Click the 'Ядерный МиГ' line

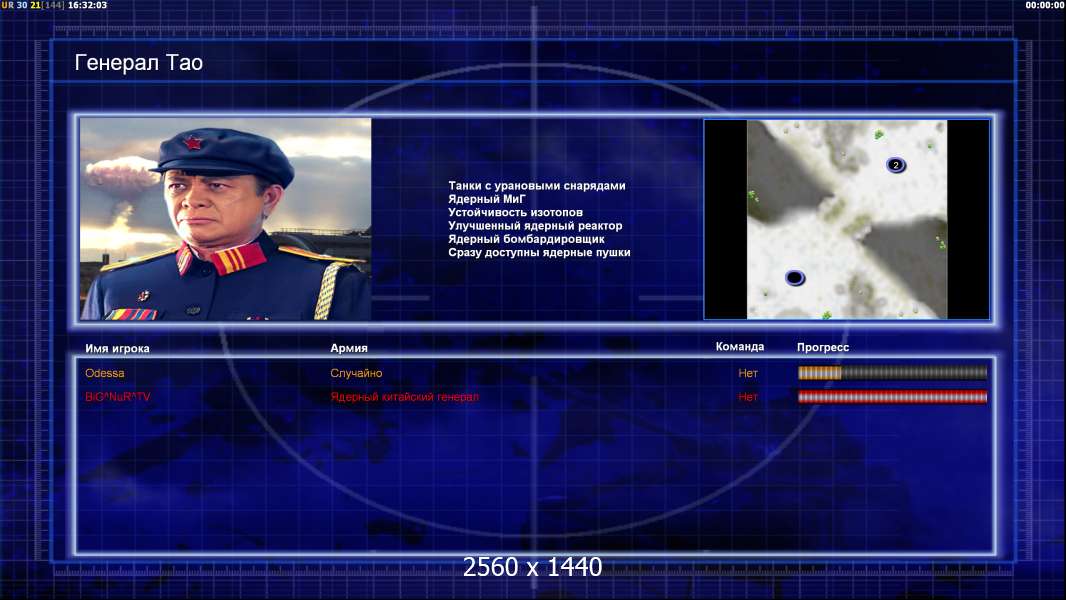[x=487, y=199]
